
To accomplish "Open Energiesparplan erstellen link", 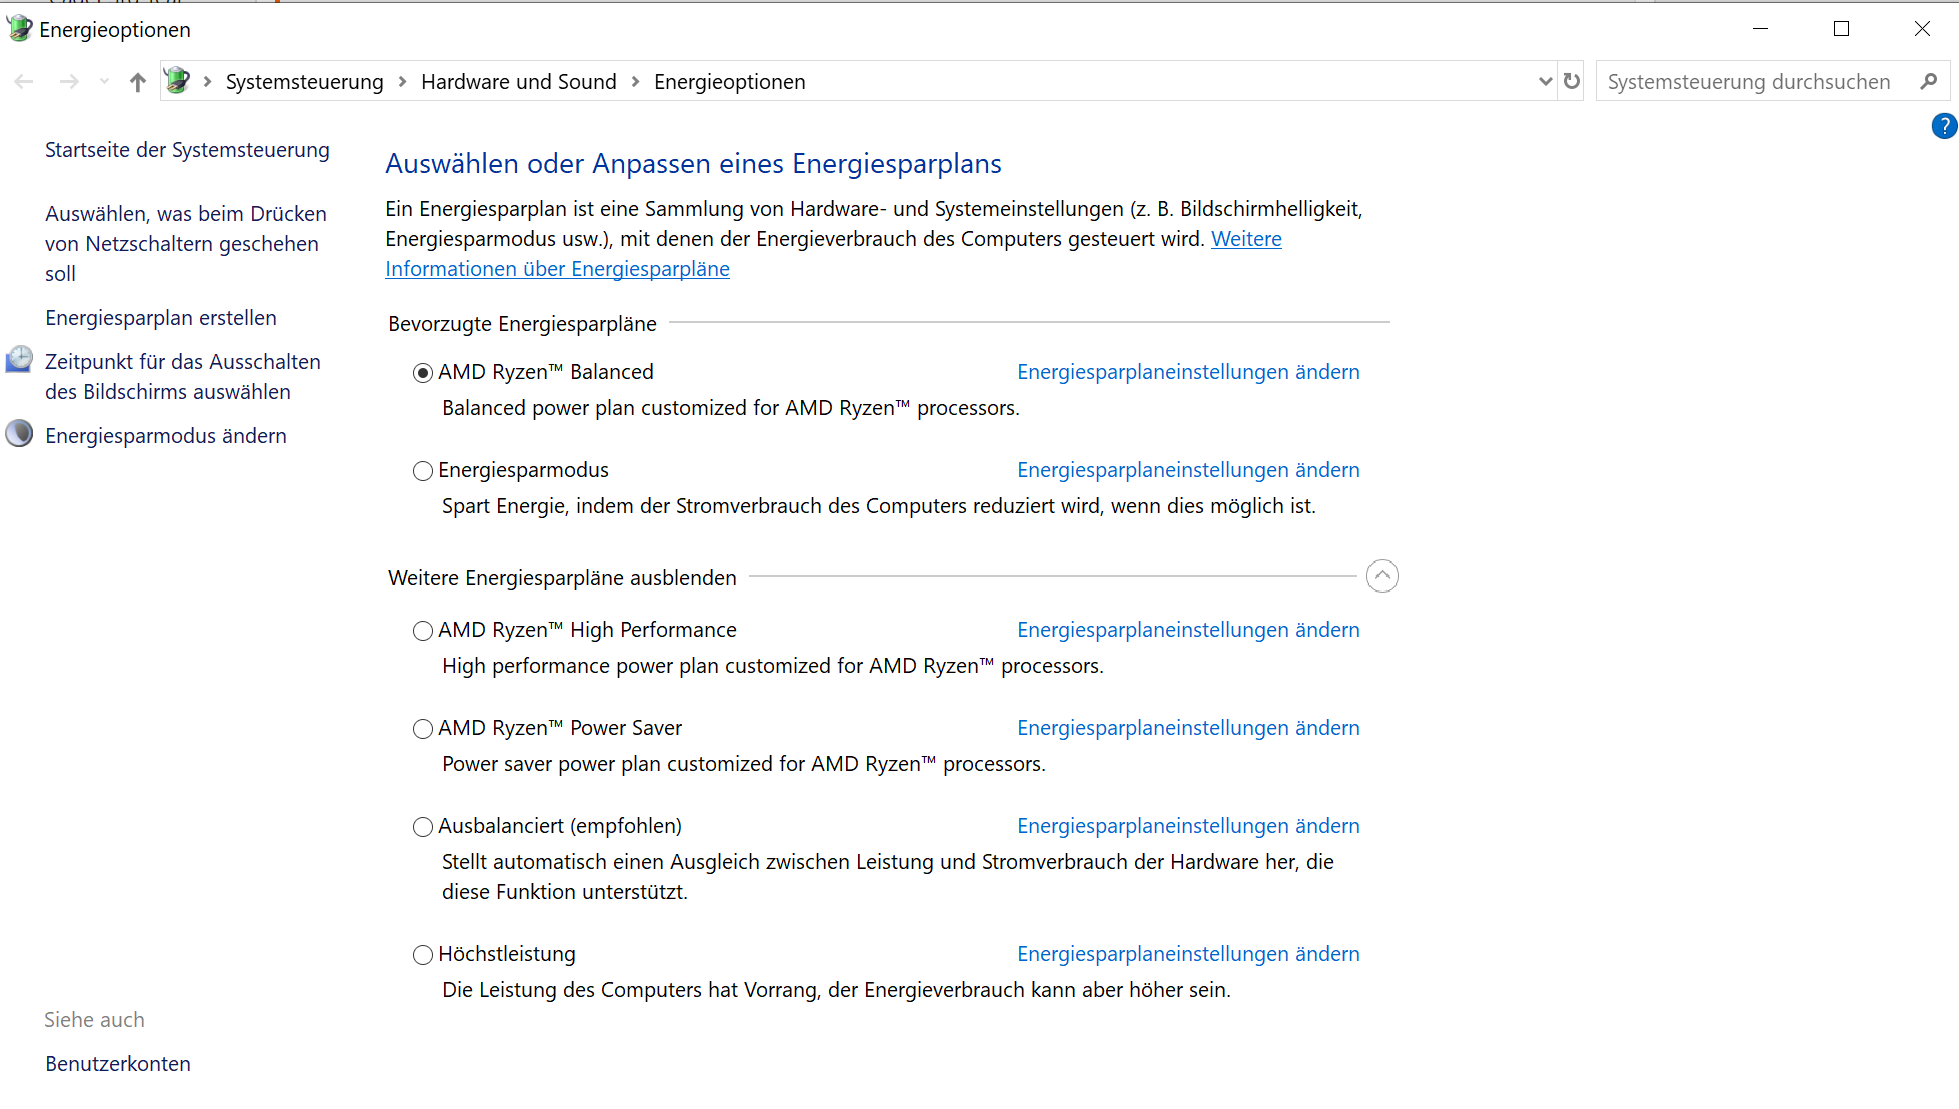I will click(x=161, y=318).
